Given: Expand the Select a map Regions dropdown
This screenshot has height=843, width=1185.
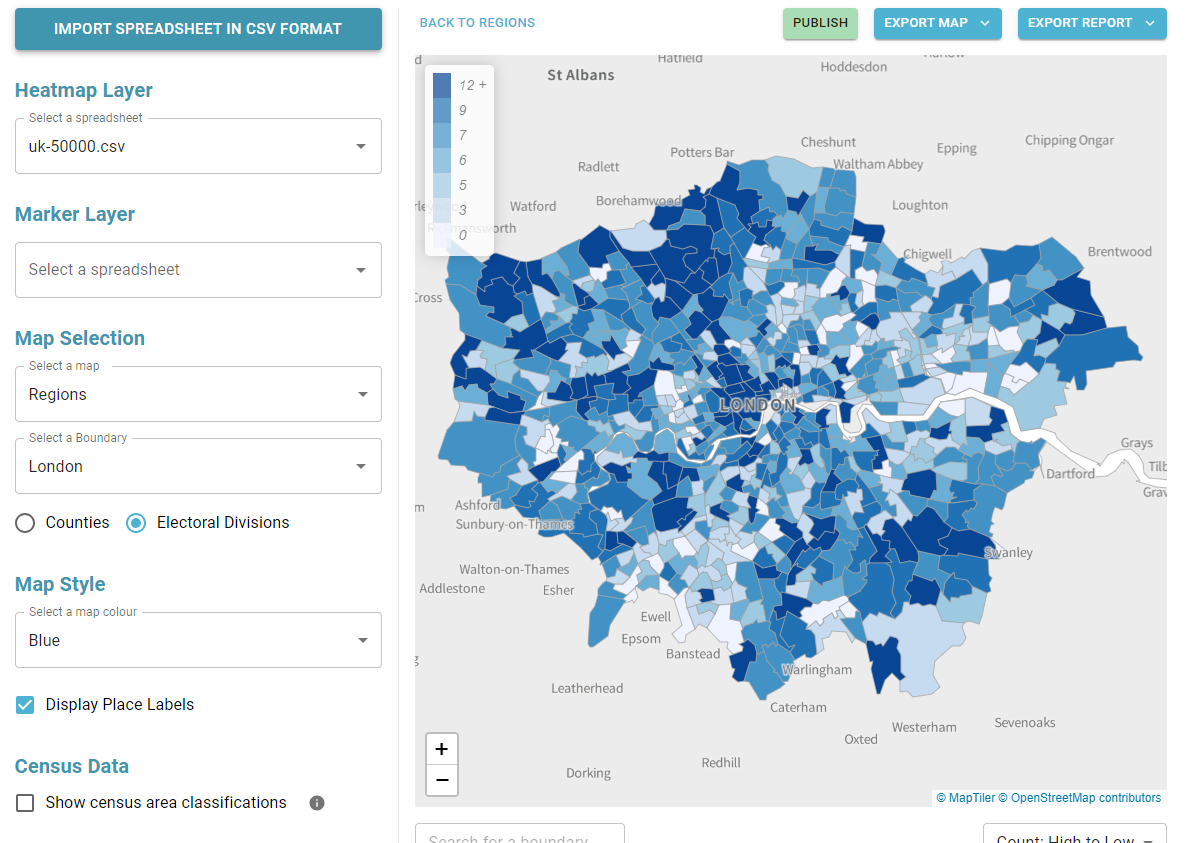Looking at the screenshot, I should pyautogui.click(x=198, y=393).
